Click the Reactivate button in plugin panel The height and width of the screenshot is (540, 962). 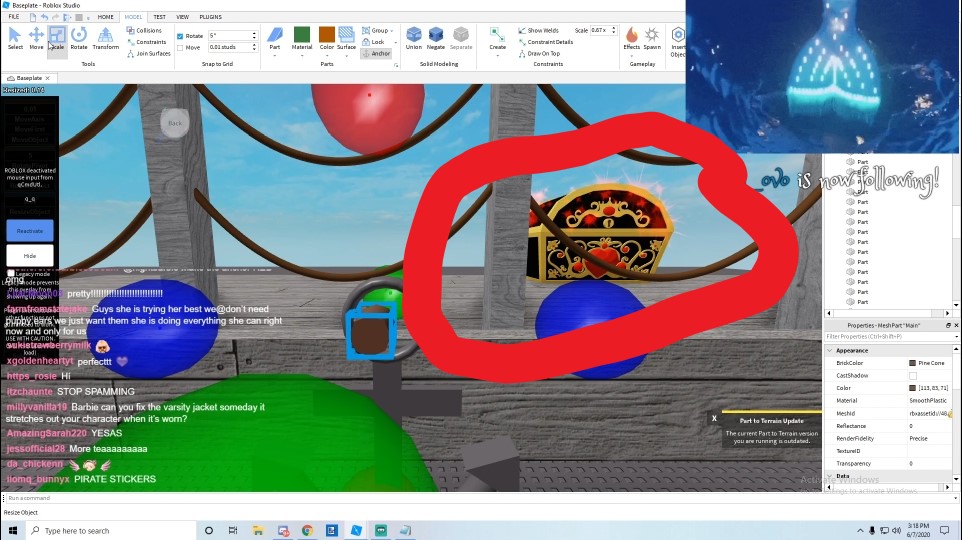[x=30, y=231]
